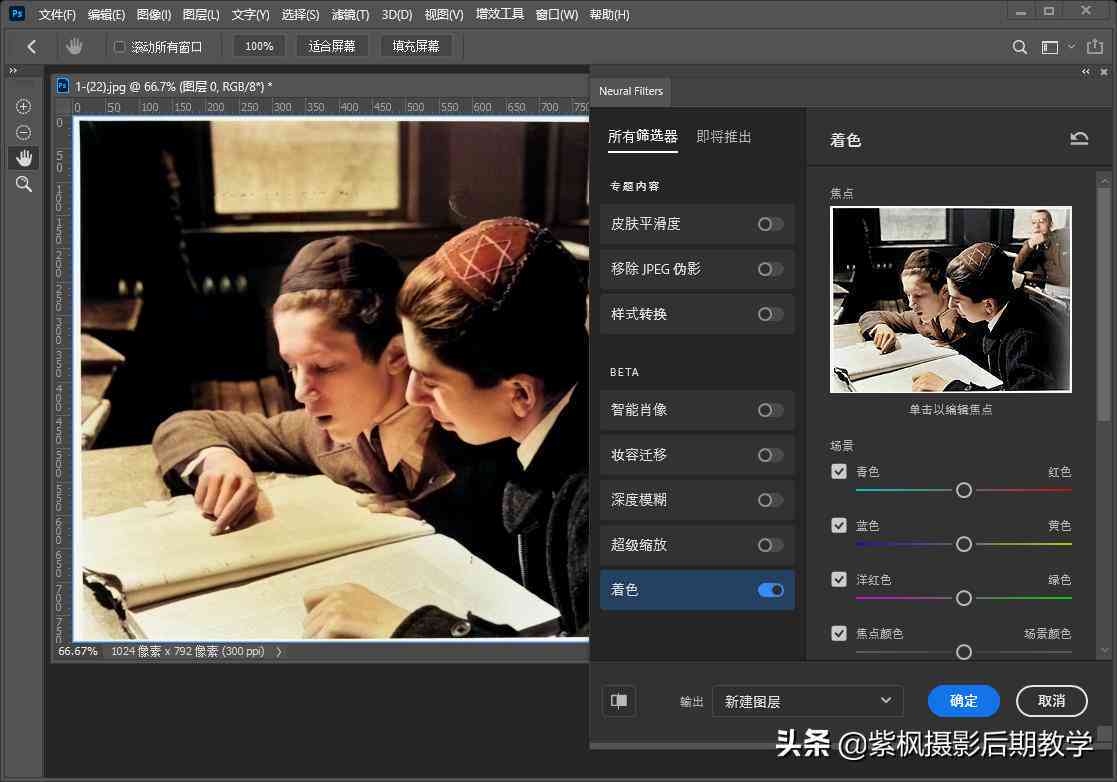Click the 66.67% zoom field in status bar

tap(78, 651)
